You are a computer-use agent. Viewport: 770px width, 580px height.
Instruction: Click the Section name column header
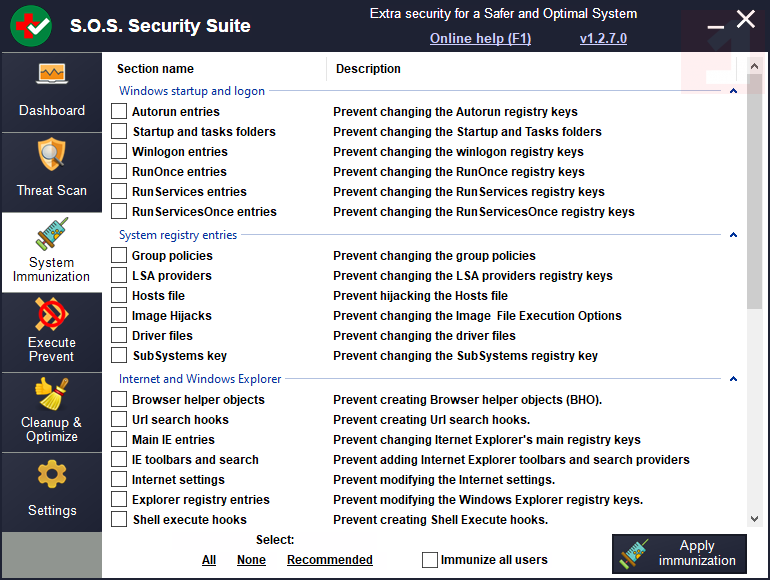pos(155,69)
